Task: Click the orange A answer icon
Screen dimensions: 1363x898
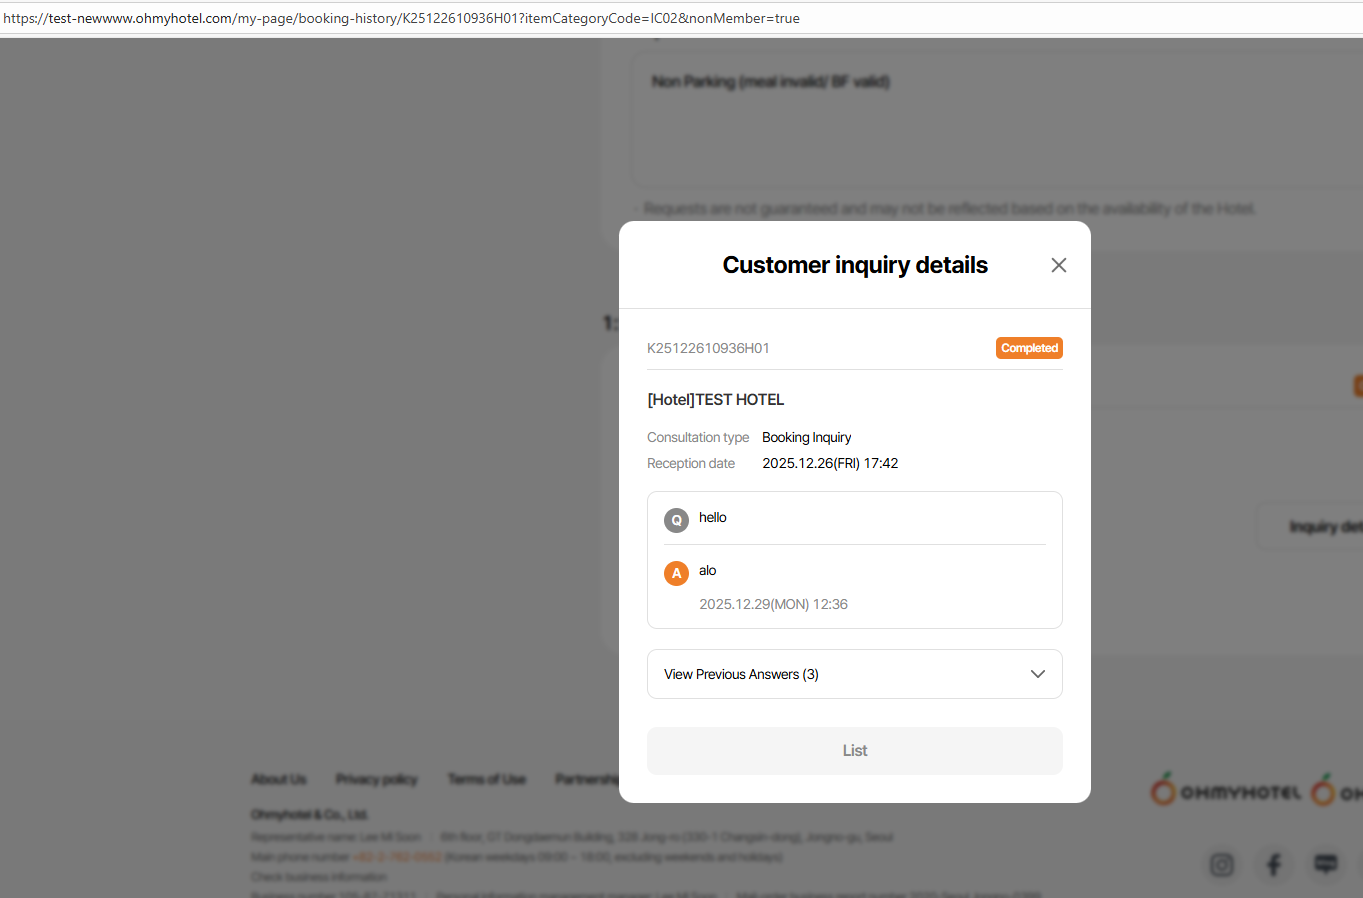Action: pyautogui.click(x=677, y=573)
